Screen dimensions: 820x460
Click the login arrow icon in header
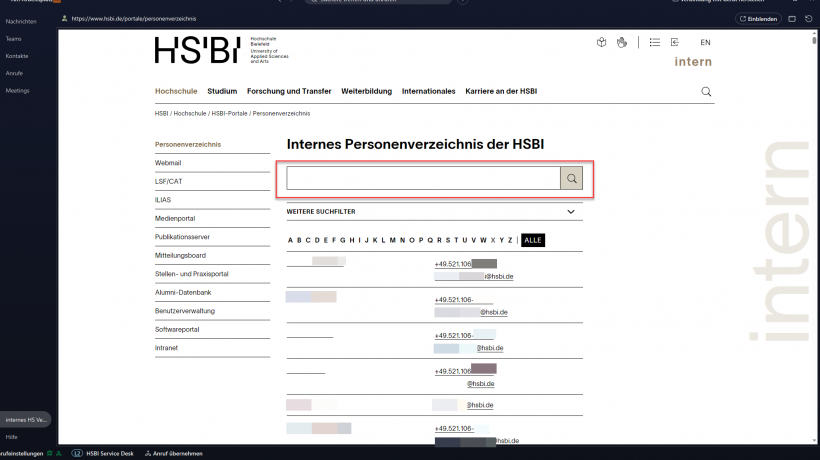[x=675, y=42]
